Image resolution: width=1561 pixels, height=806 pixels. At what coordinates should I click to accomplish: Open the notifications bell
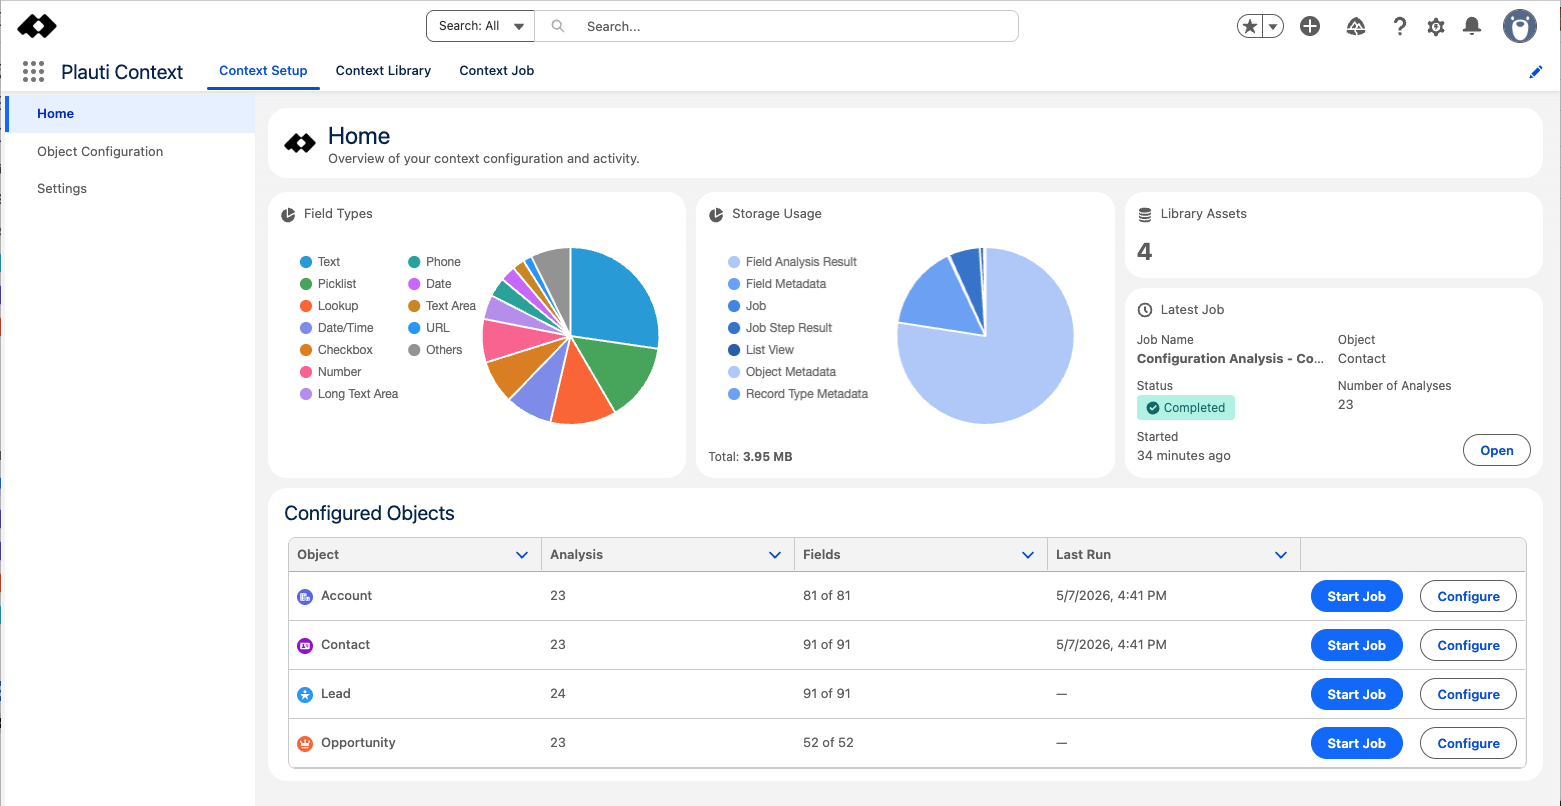click(1472, 27)
